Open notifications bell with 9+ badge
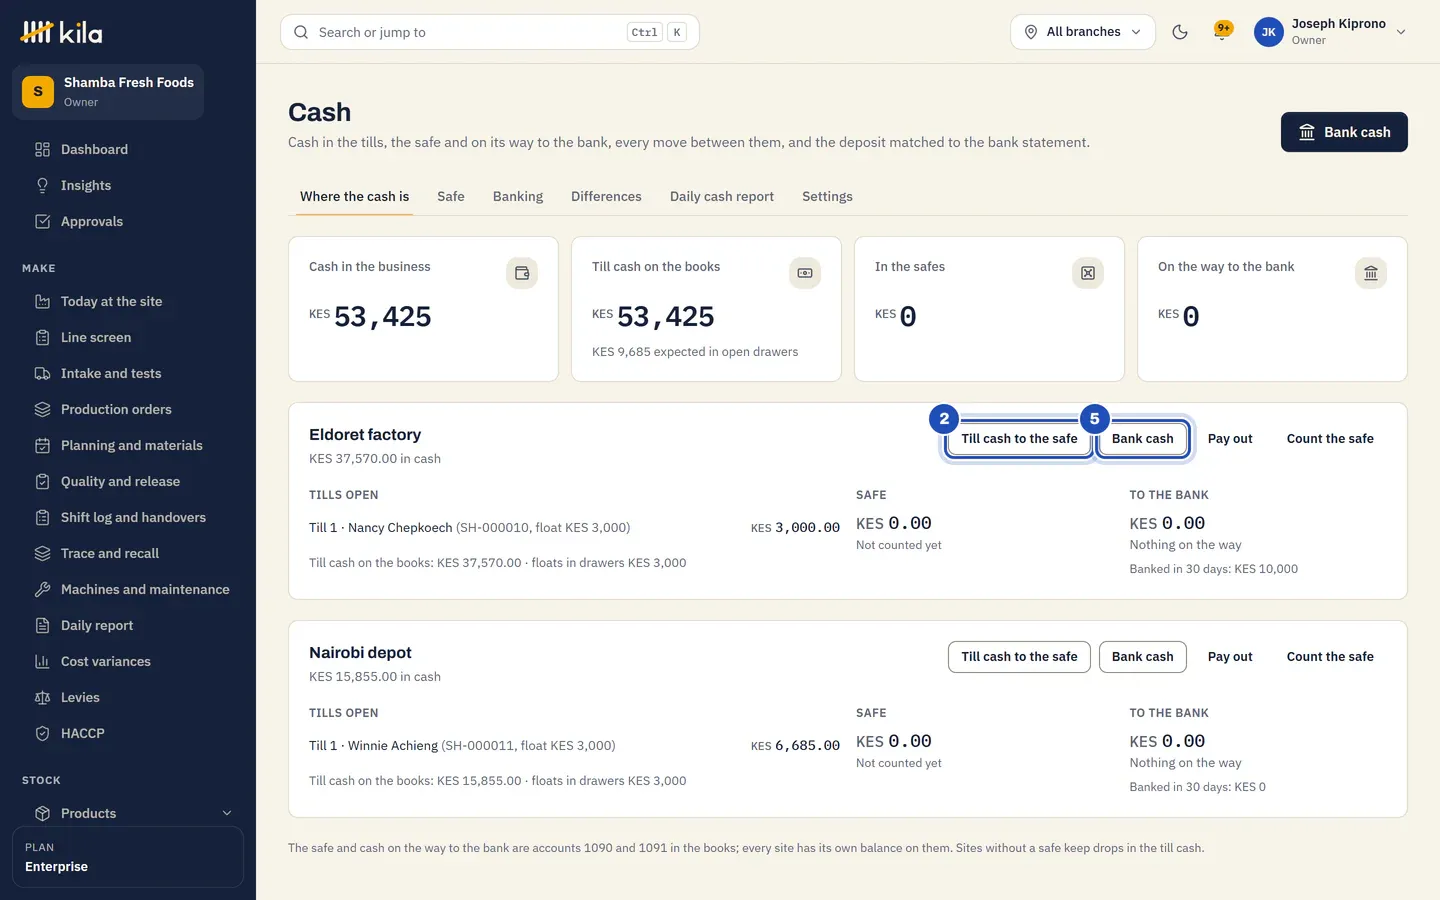The image size is (1440, 900). pos(1222,32)
